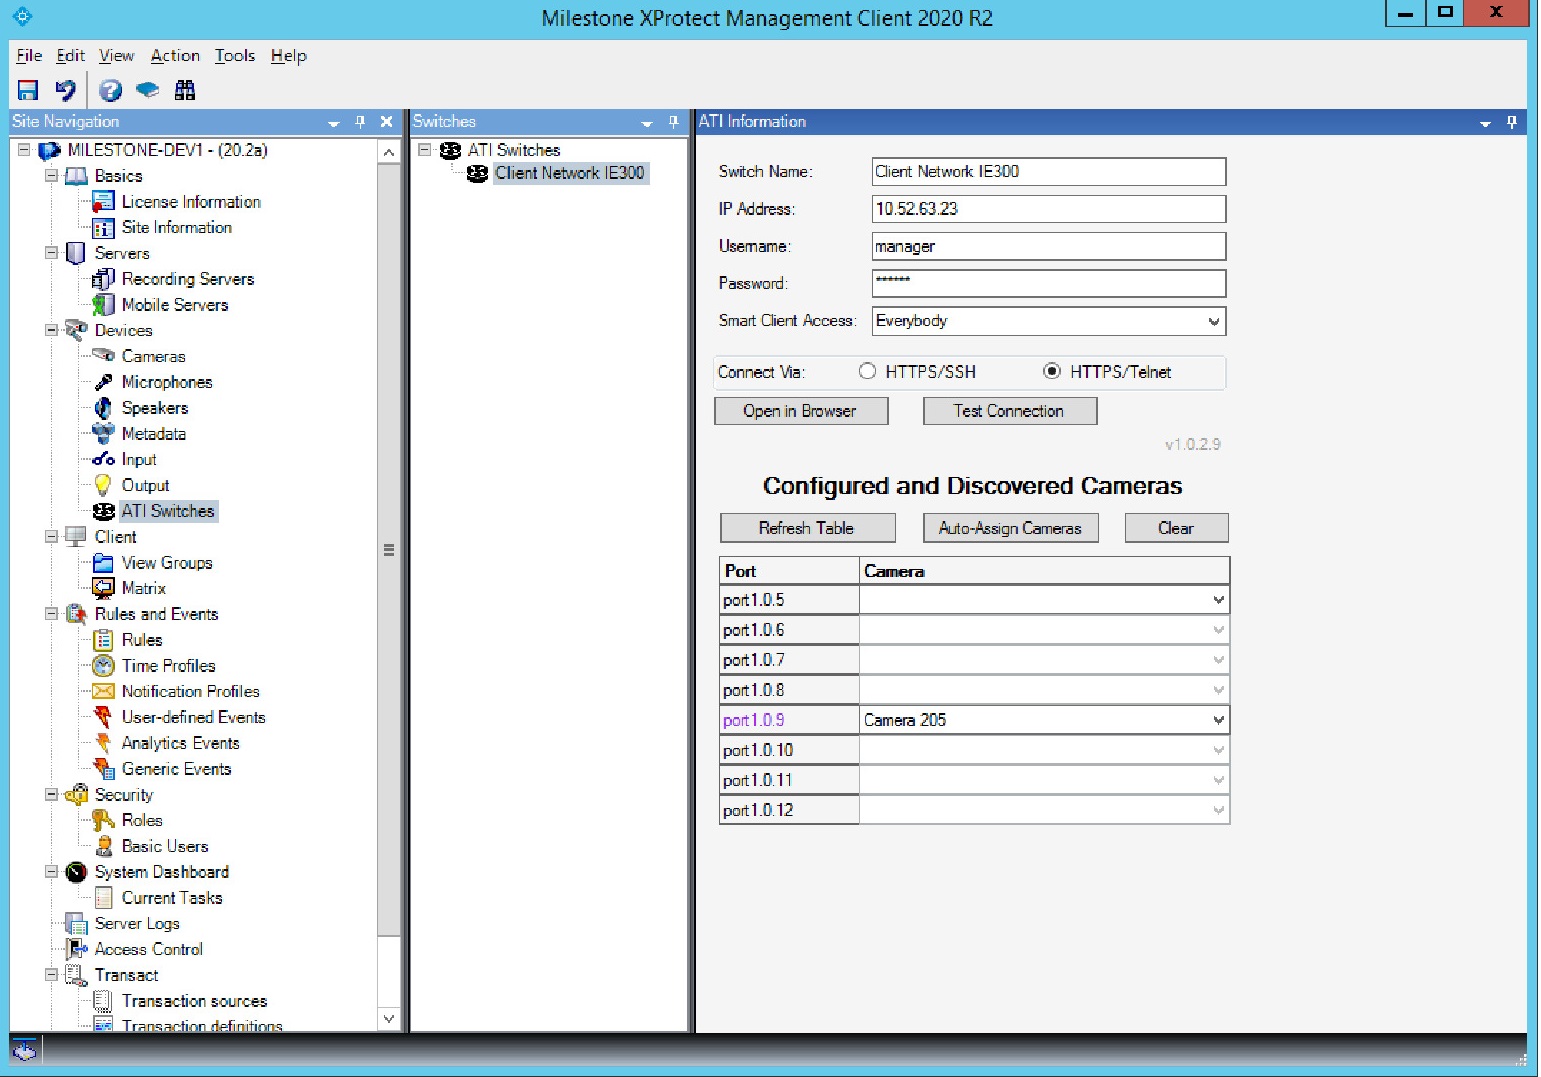The width and height of the screenshot is (1541, 1077).
Task: Click the Metadata icon
Action: 103,434
